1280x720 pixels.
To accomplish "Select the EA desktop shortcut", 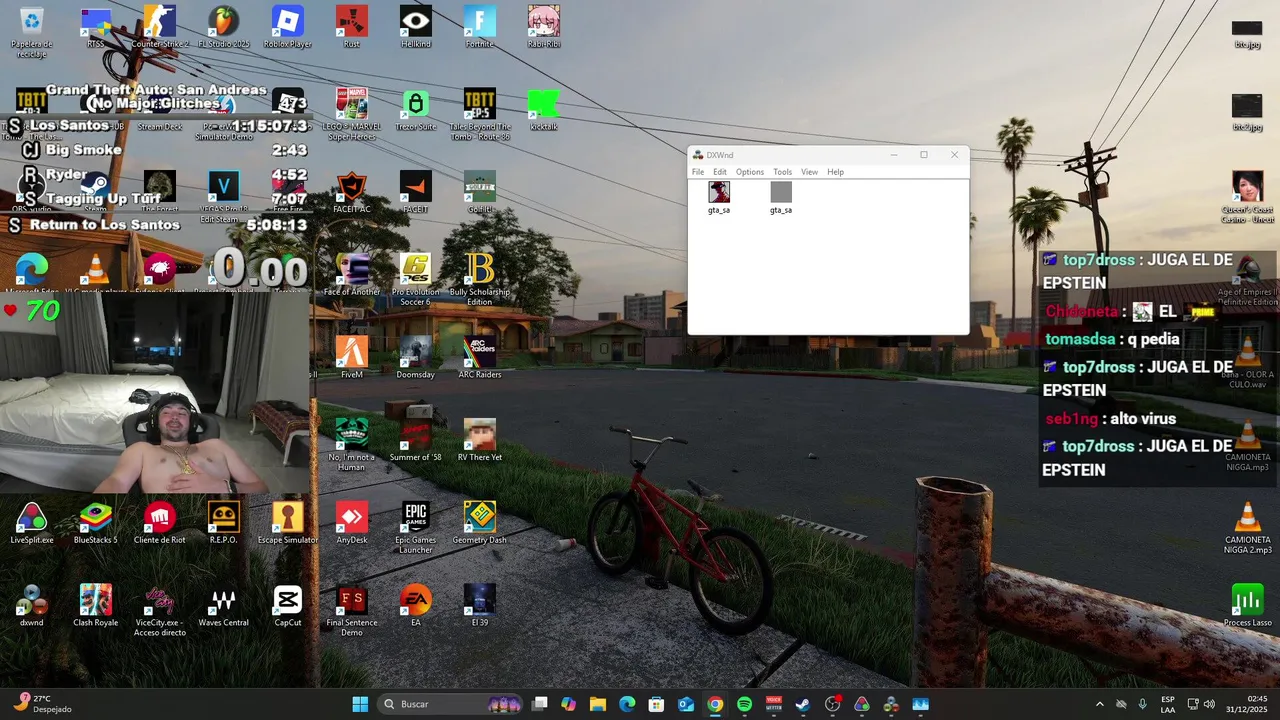I will [416, 607].
